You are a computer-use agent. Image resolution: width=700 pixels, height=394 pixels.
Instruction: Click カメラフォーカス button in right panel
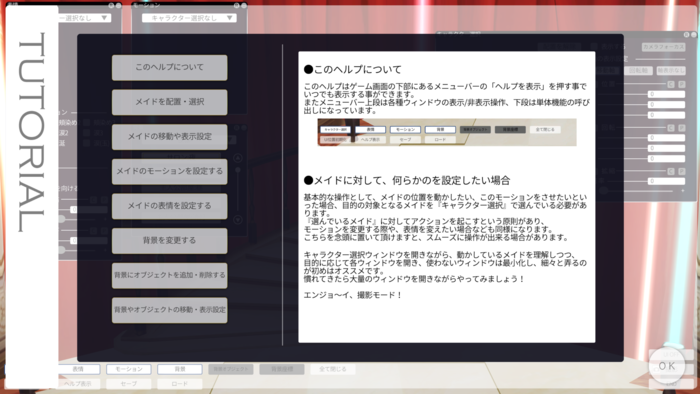coord(663,46)
